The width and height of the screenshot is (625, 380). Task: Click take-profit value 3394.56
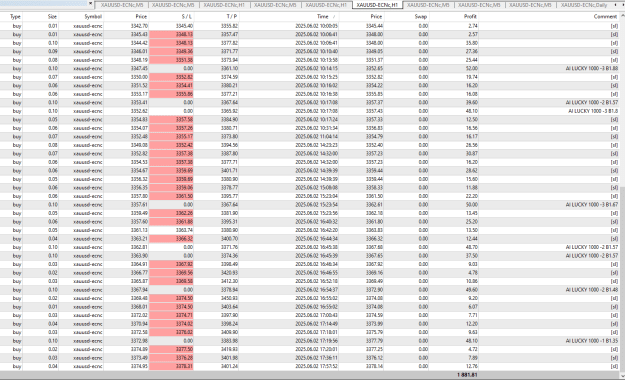pos(230,145)
